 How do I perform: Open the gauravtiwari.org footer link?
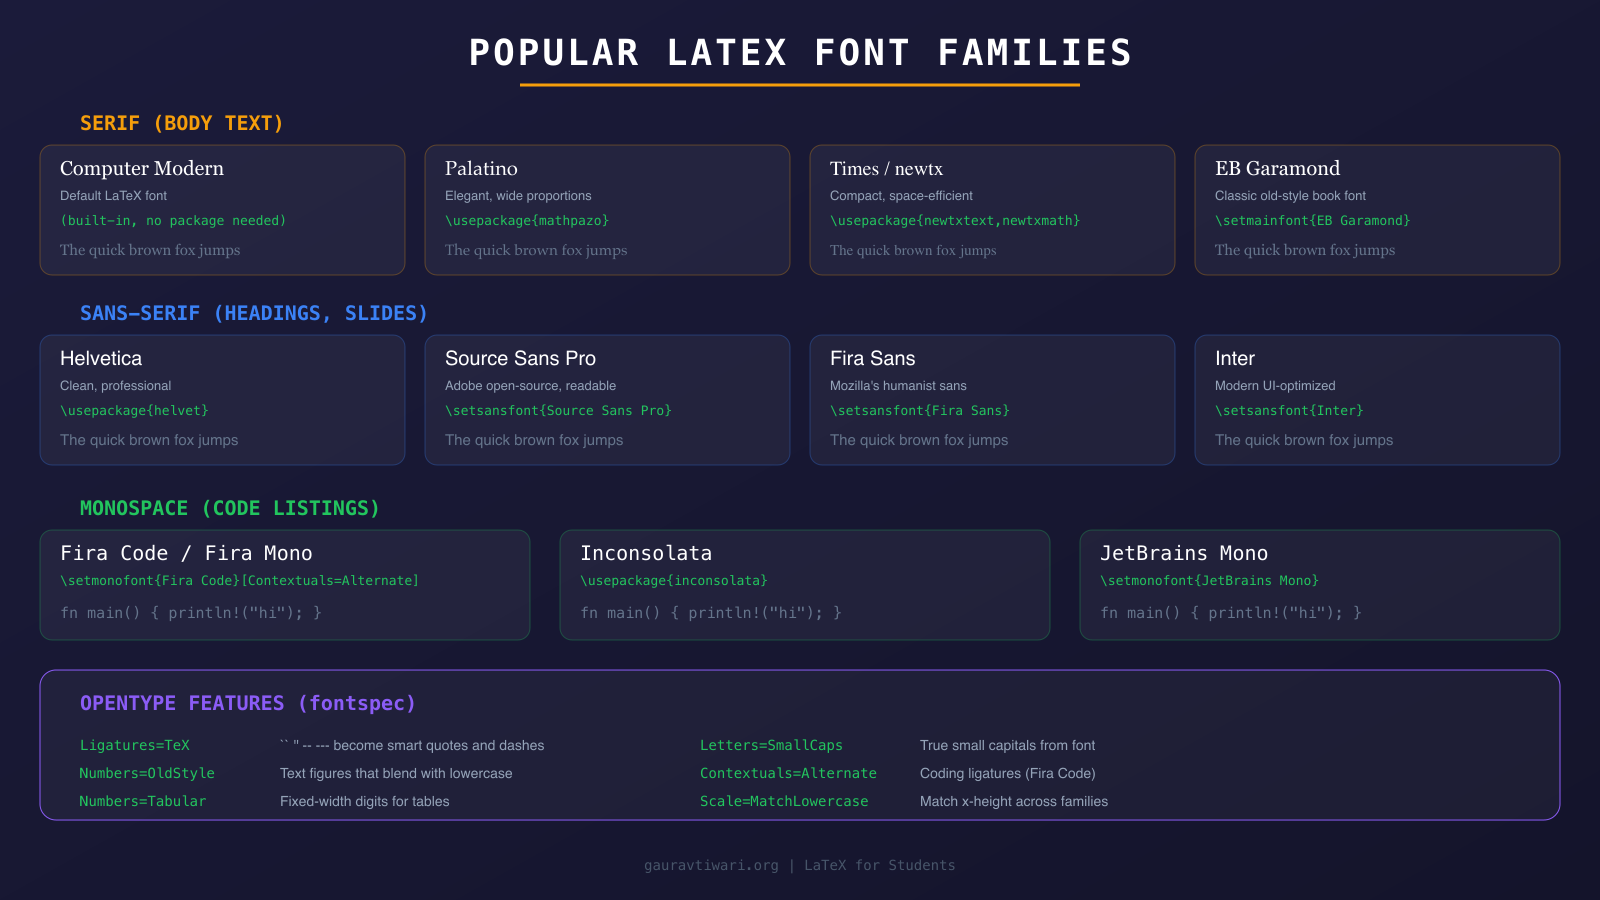[x=713, y=865]
